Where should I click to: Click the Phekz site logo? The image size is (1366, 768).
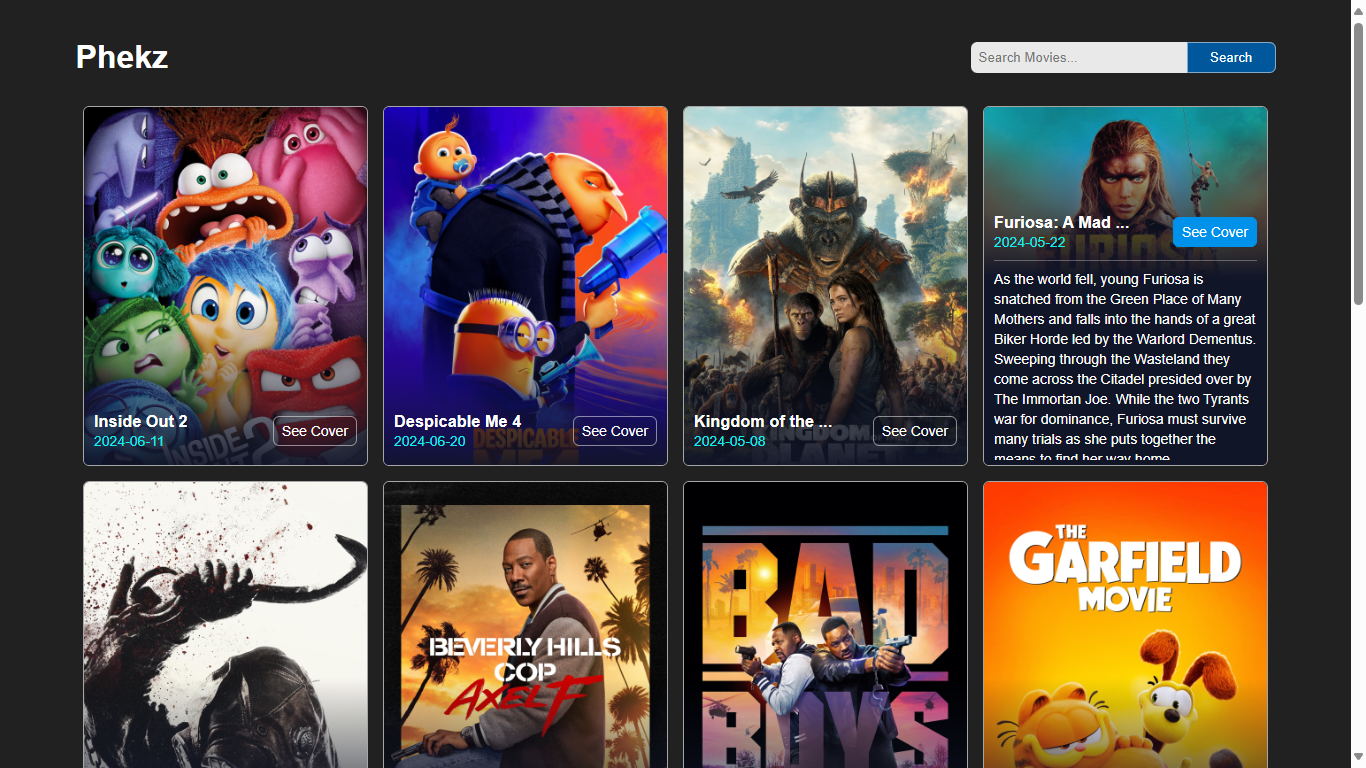[x=122, y=57]
